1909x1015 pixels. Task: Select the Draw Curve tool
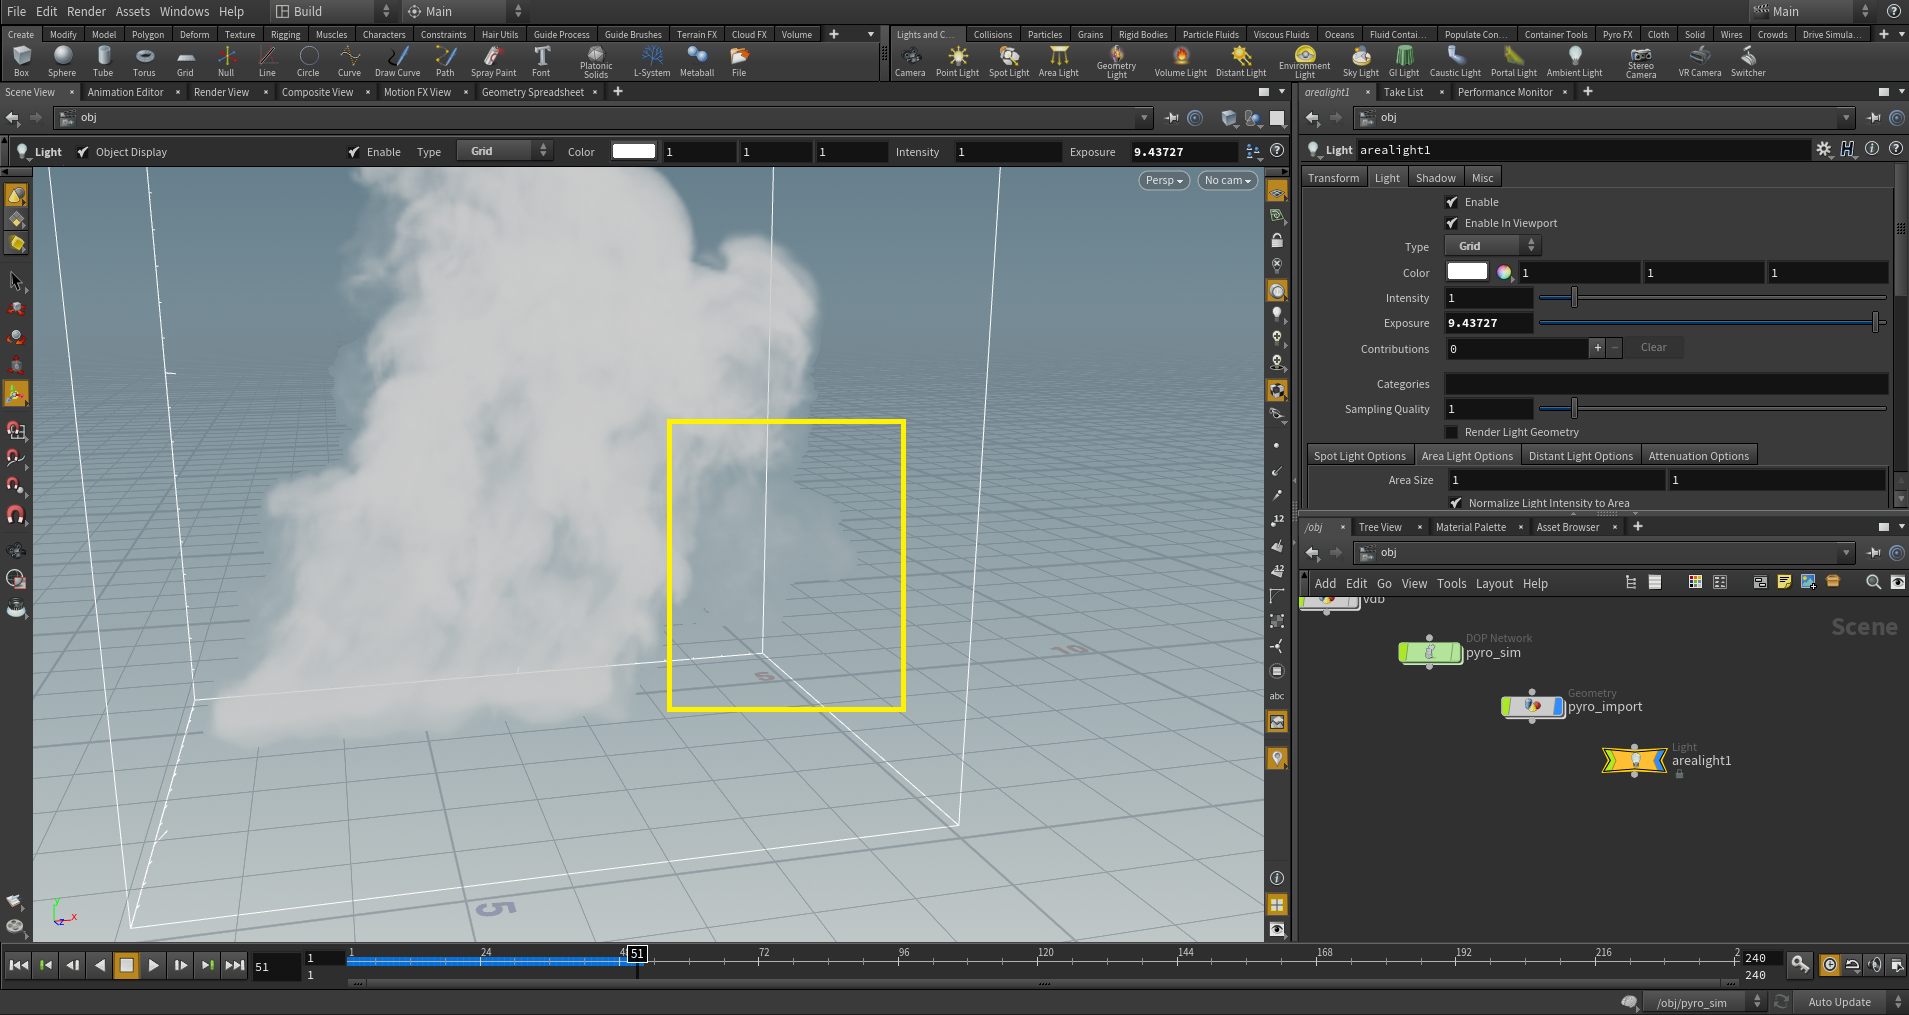tap(397, 61)
